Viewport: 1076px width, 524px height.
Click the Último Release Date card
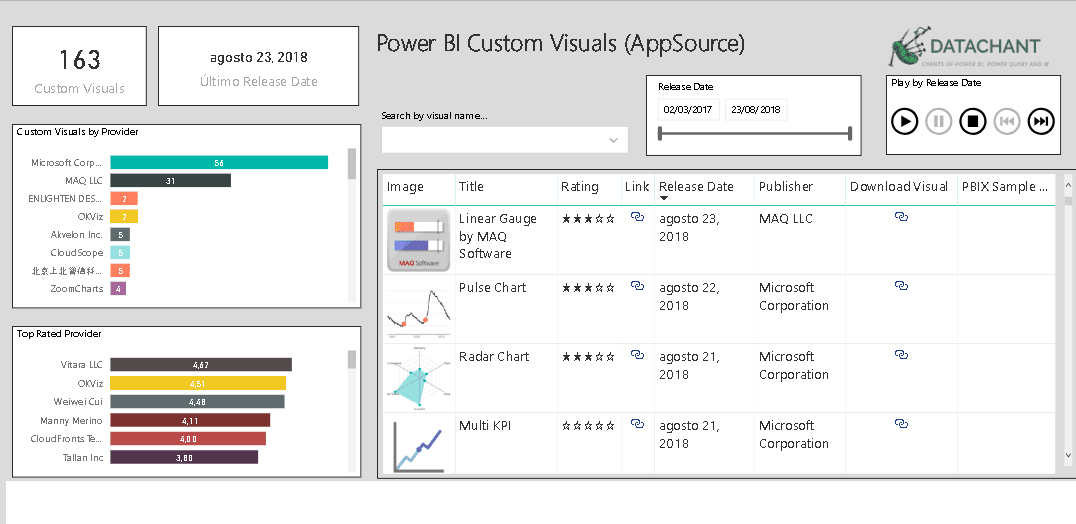click(259, 67)
